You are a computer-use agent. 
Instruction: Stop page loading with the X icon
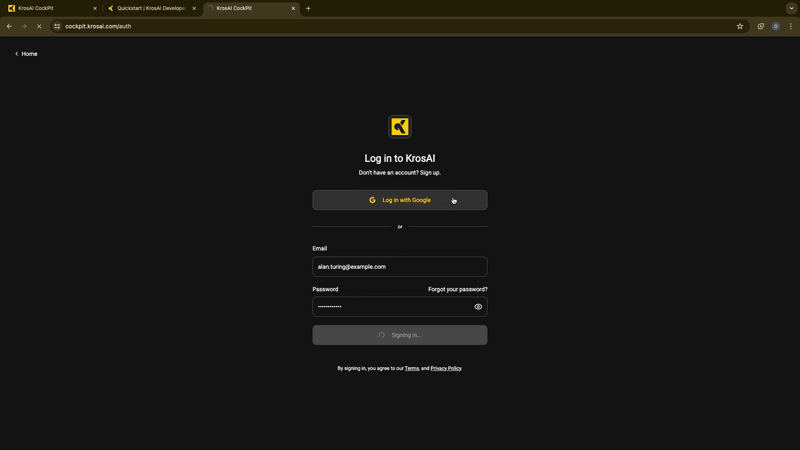[x=38, y=26]
